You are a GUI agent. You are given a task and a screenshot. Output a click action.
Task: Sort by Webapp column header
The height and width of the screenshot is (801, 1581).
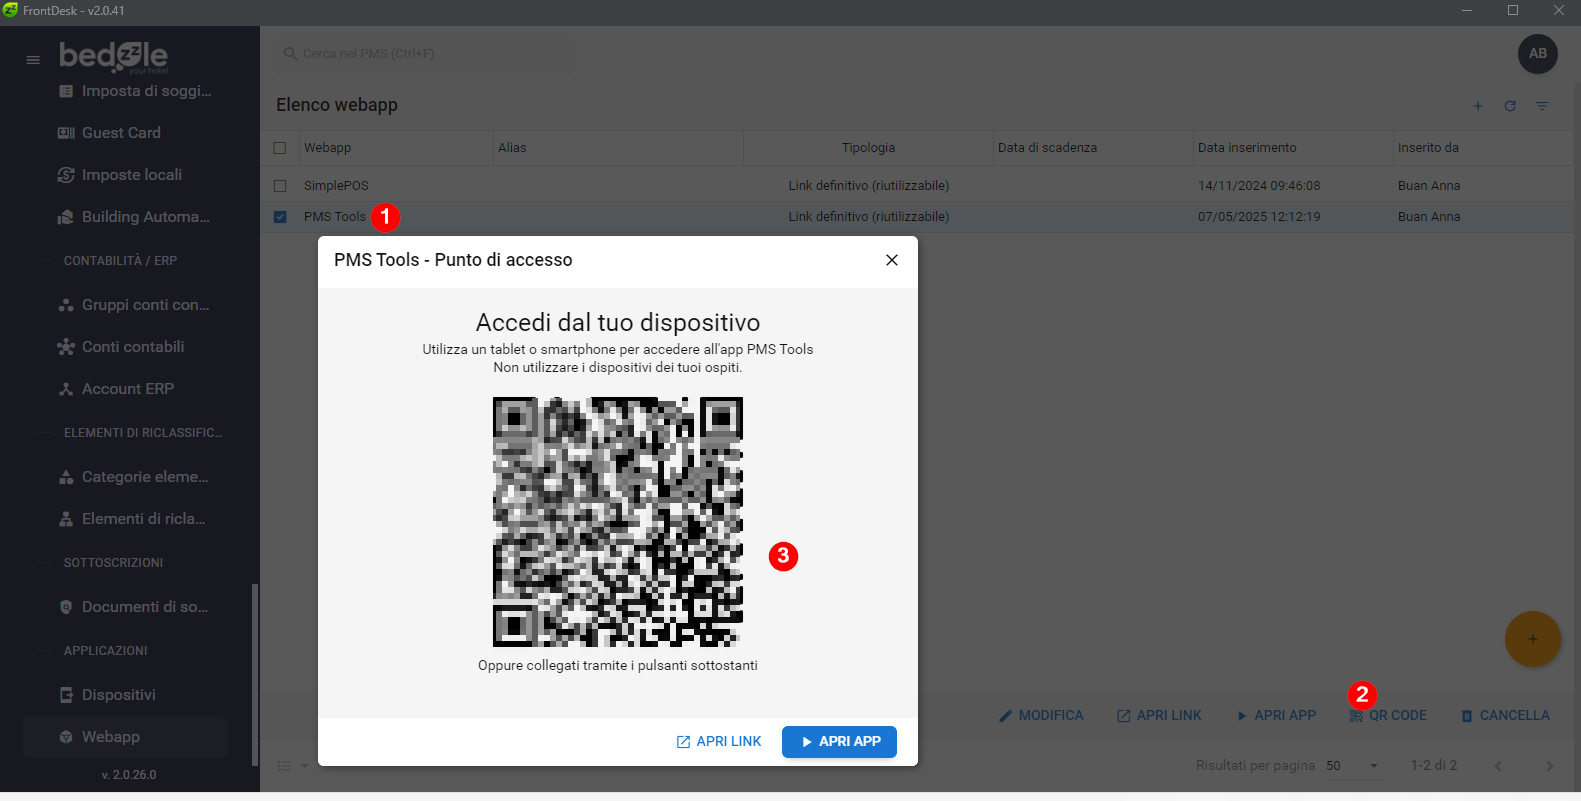327,148
